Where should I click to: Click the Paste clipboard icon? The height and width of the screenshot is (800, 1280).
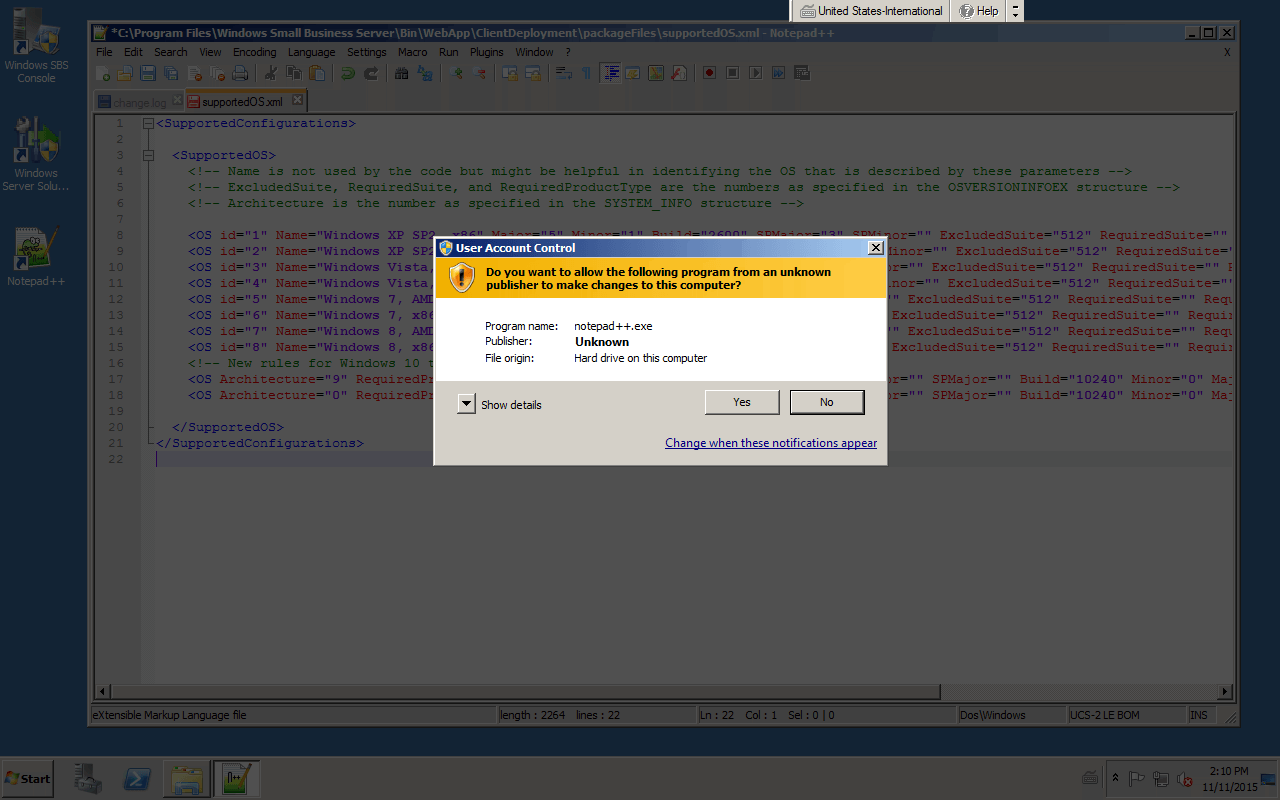(317, 73)
